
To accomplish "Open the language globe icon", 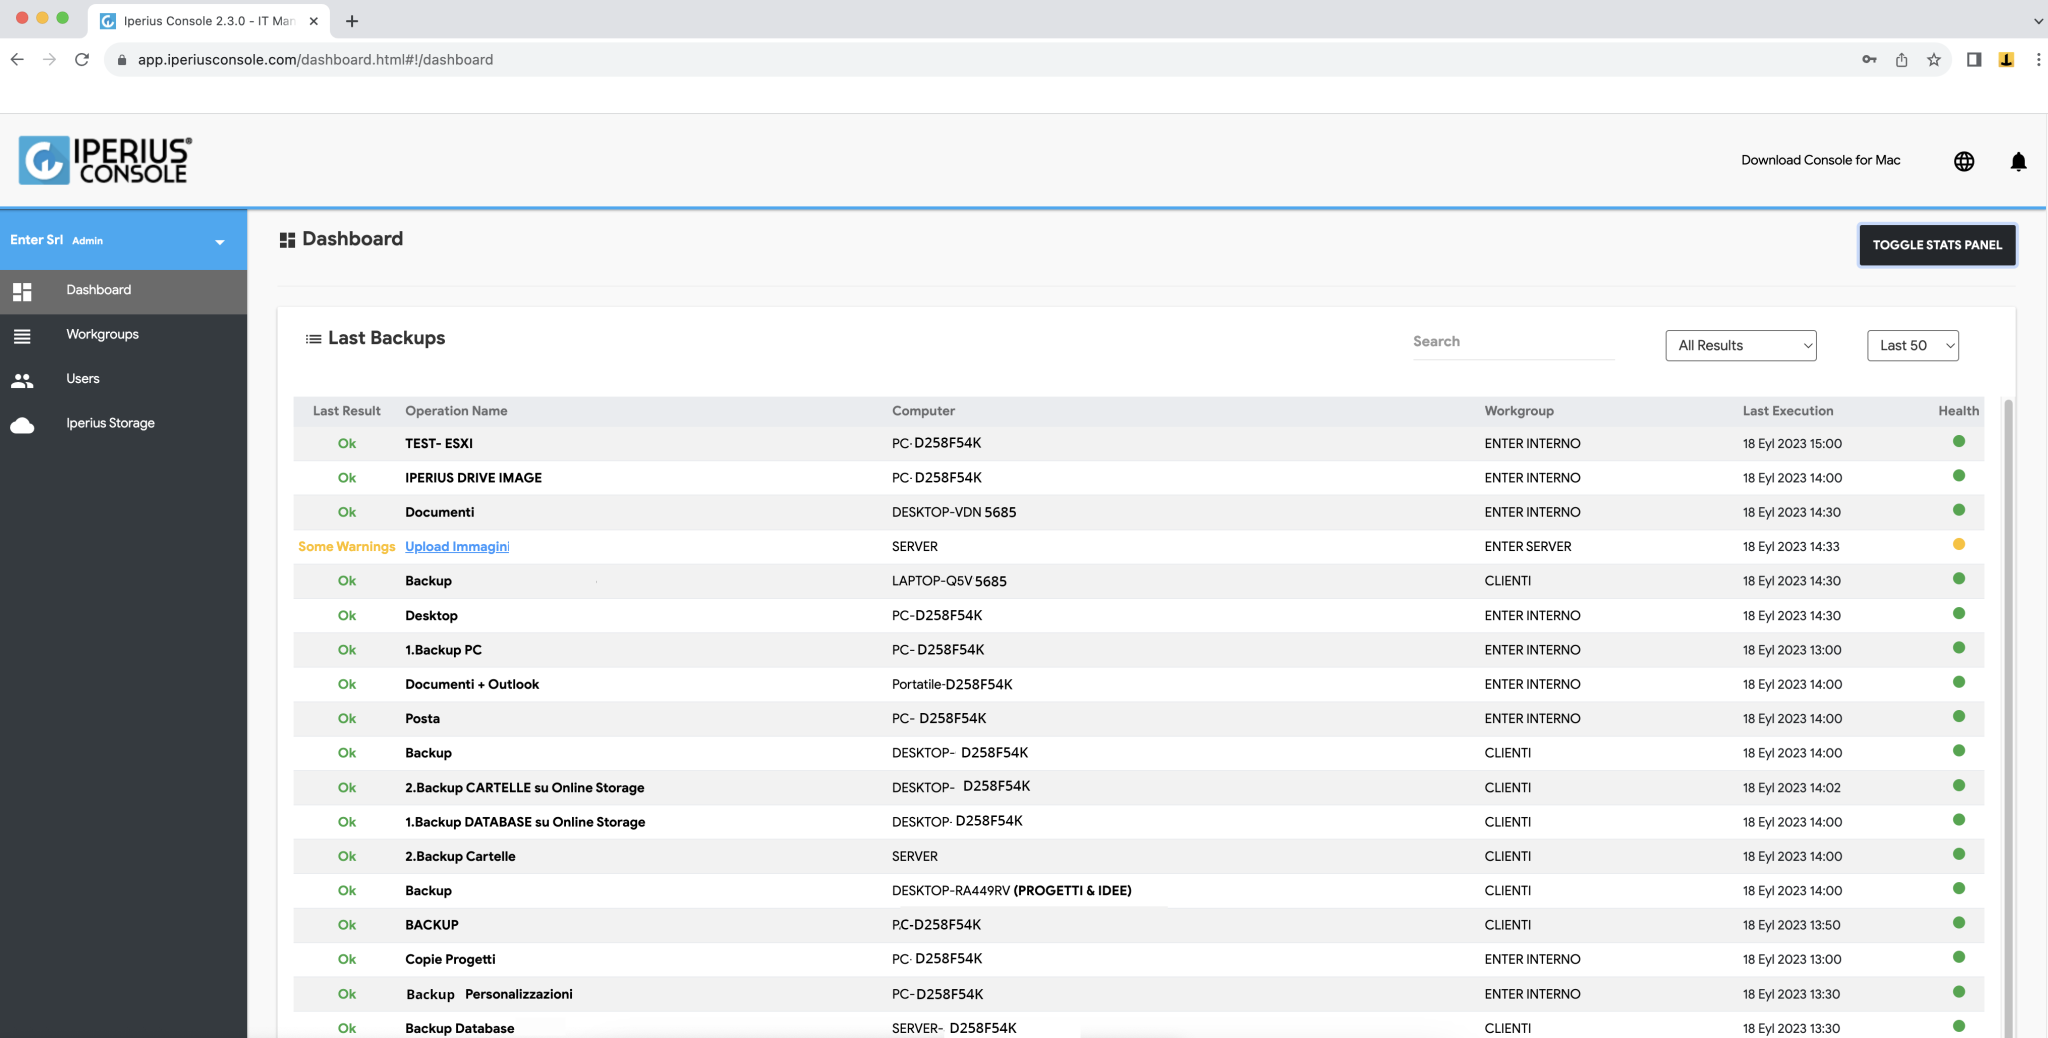I will point(1964,161).
